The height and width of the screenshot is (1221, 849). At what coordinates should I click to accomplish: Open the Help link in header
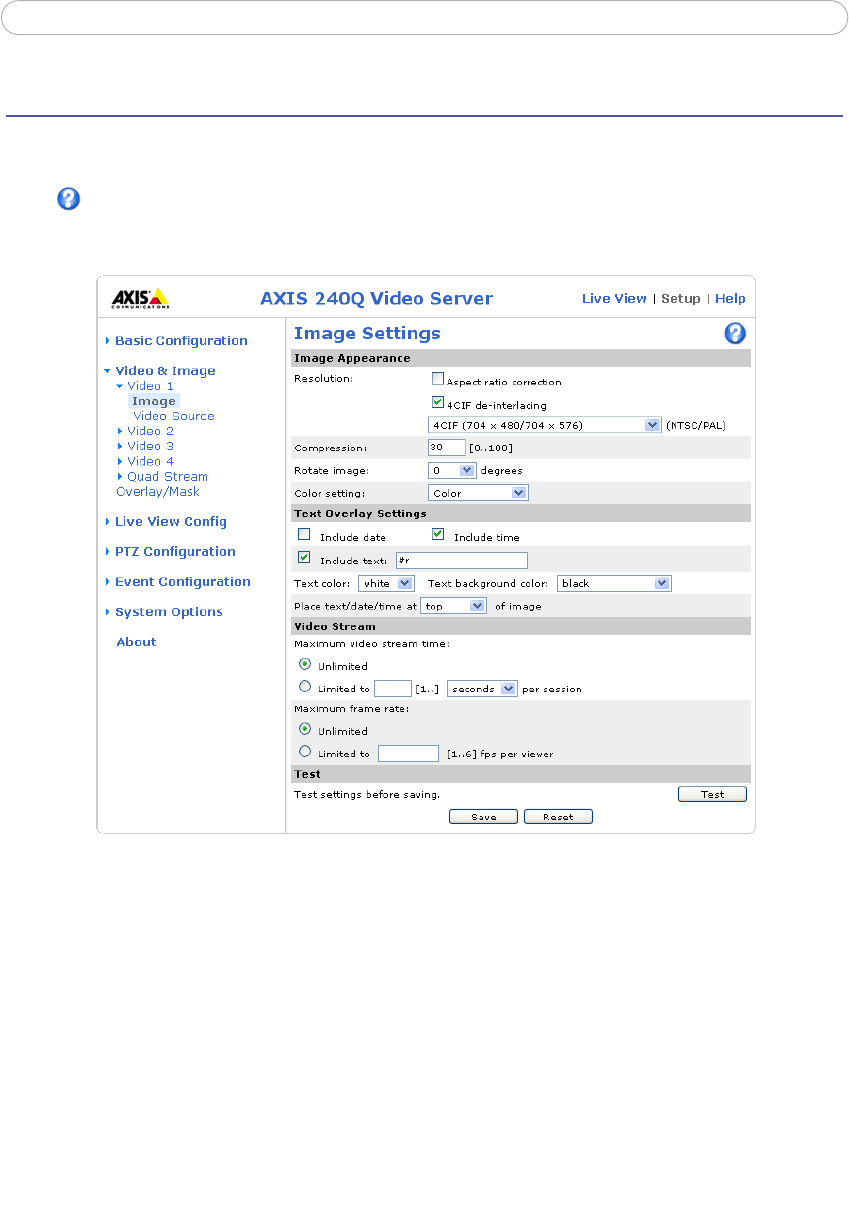tap(729, 299)
